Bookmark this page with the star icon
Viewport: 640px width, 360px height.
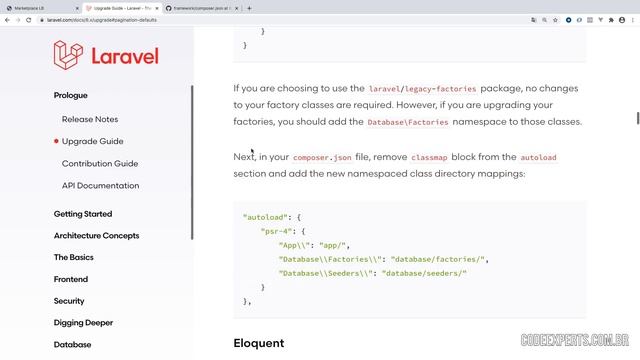coord(556,20)
